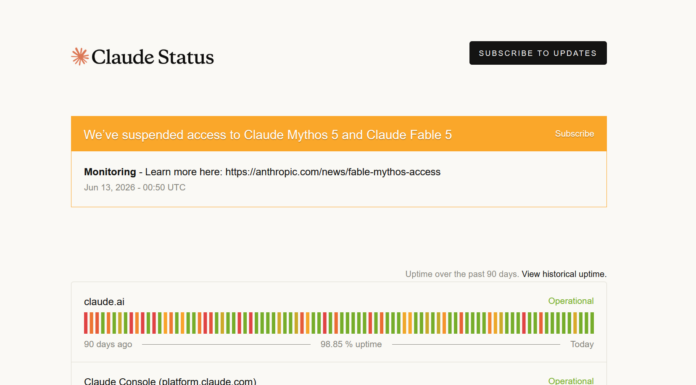Click the first bar in claude.ai uptime chart

click(86, 323)
